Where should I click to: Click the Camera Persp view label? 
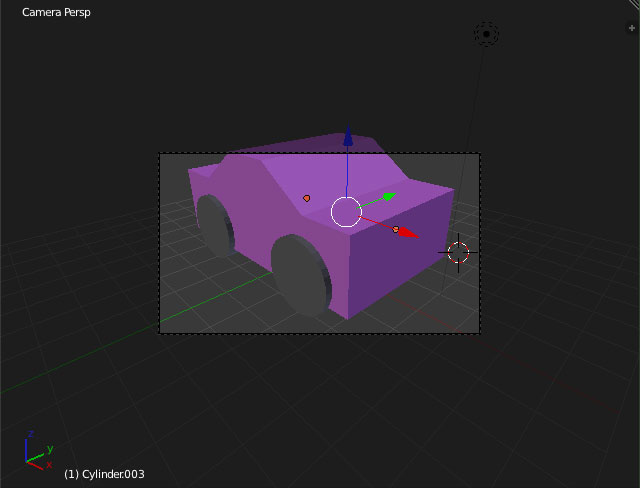click(x=56, y=13)
